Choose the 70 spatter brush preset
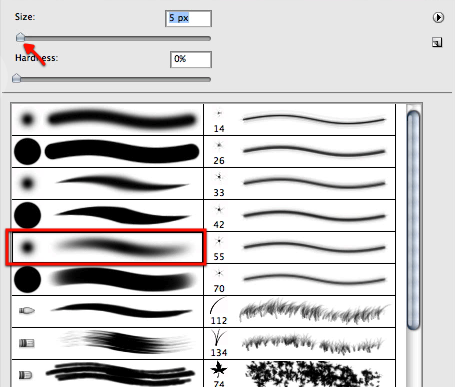 (299, 279)
